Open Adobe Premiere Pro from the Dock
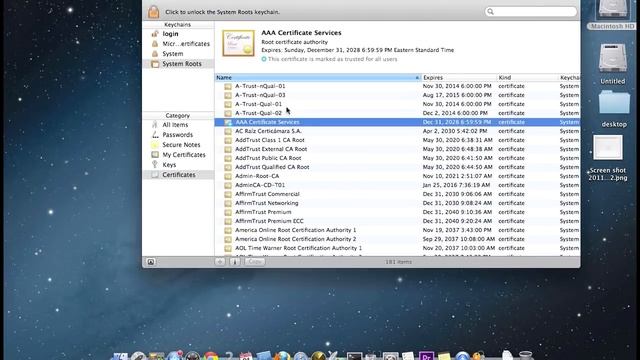This screenshot has height=360, width=640. (x=426, y=356)
